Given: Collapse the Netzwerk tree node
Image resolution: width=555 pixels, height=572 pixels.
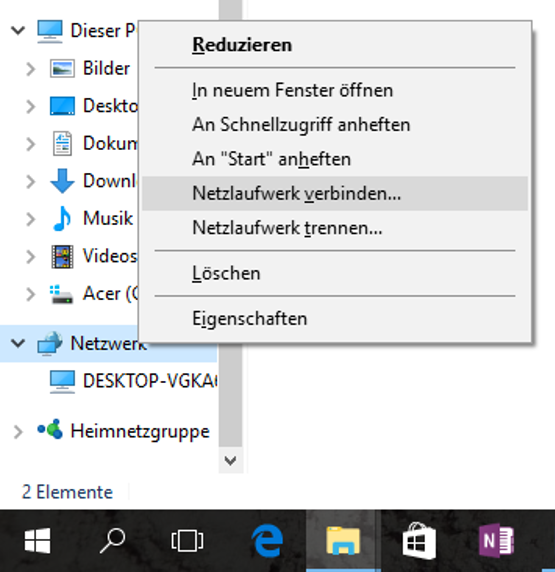Looking at the screenshot, I should click(18, 343).
